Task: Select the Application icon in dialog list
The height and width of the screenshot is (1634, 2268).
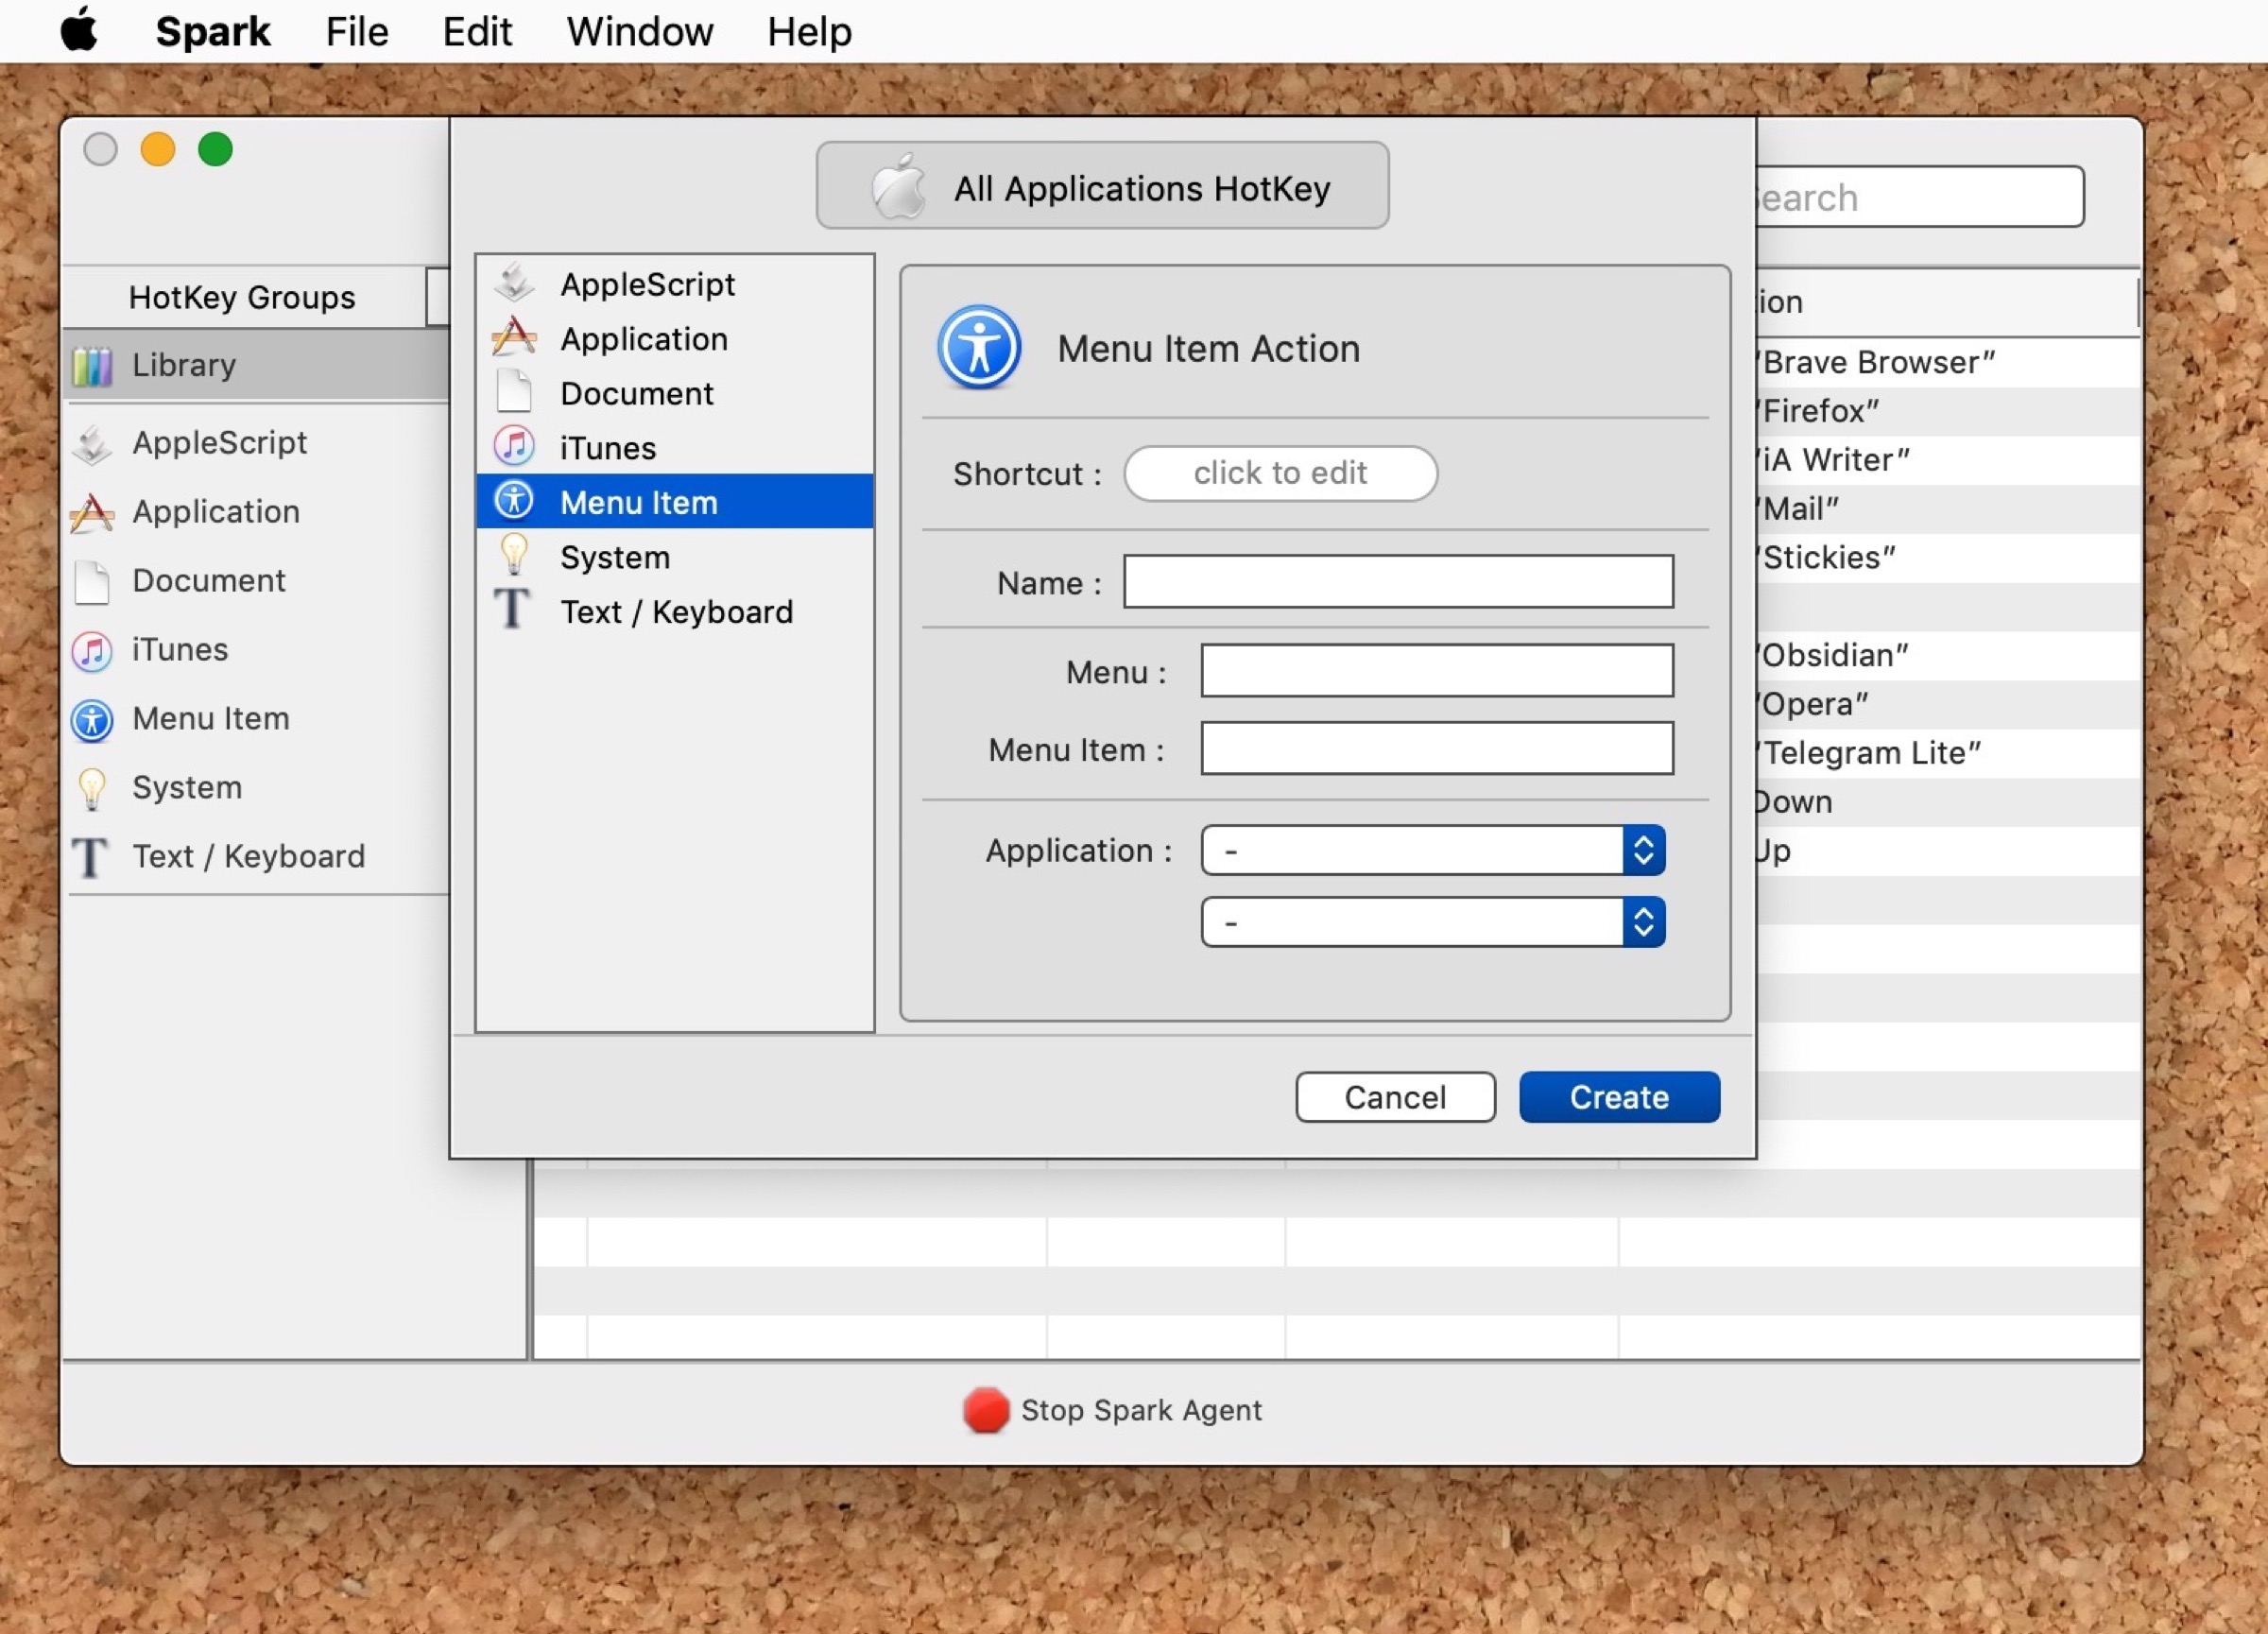Action: 515,338
